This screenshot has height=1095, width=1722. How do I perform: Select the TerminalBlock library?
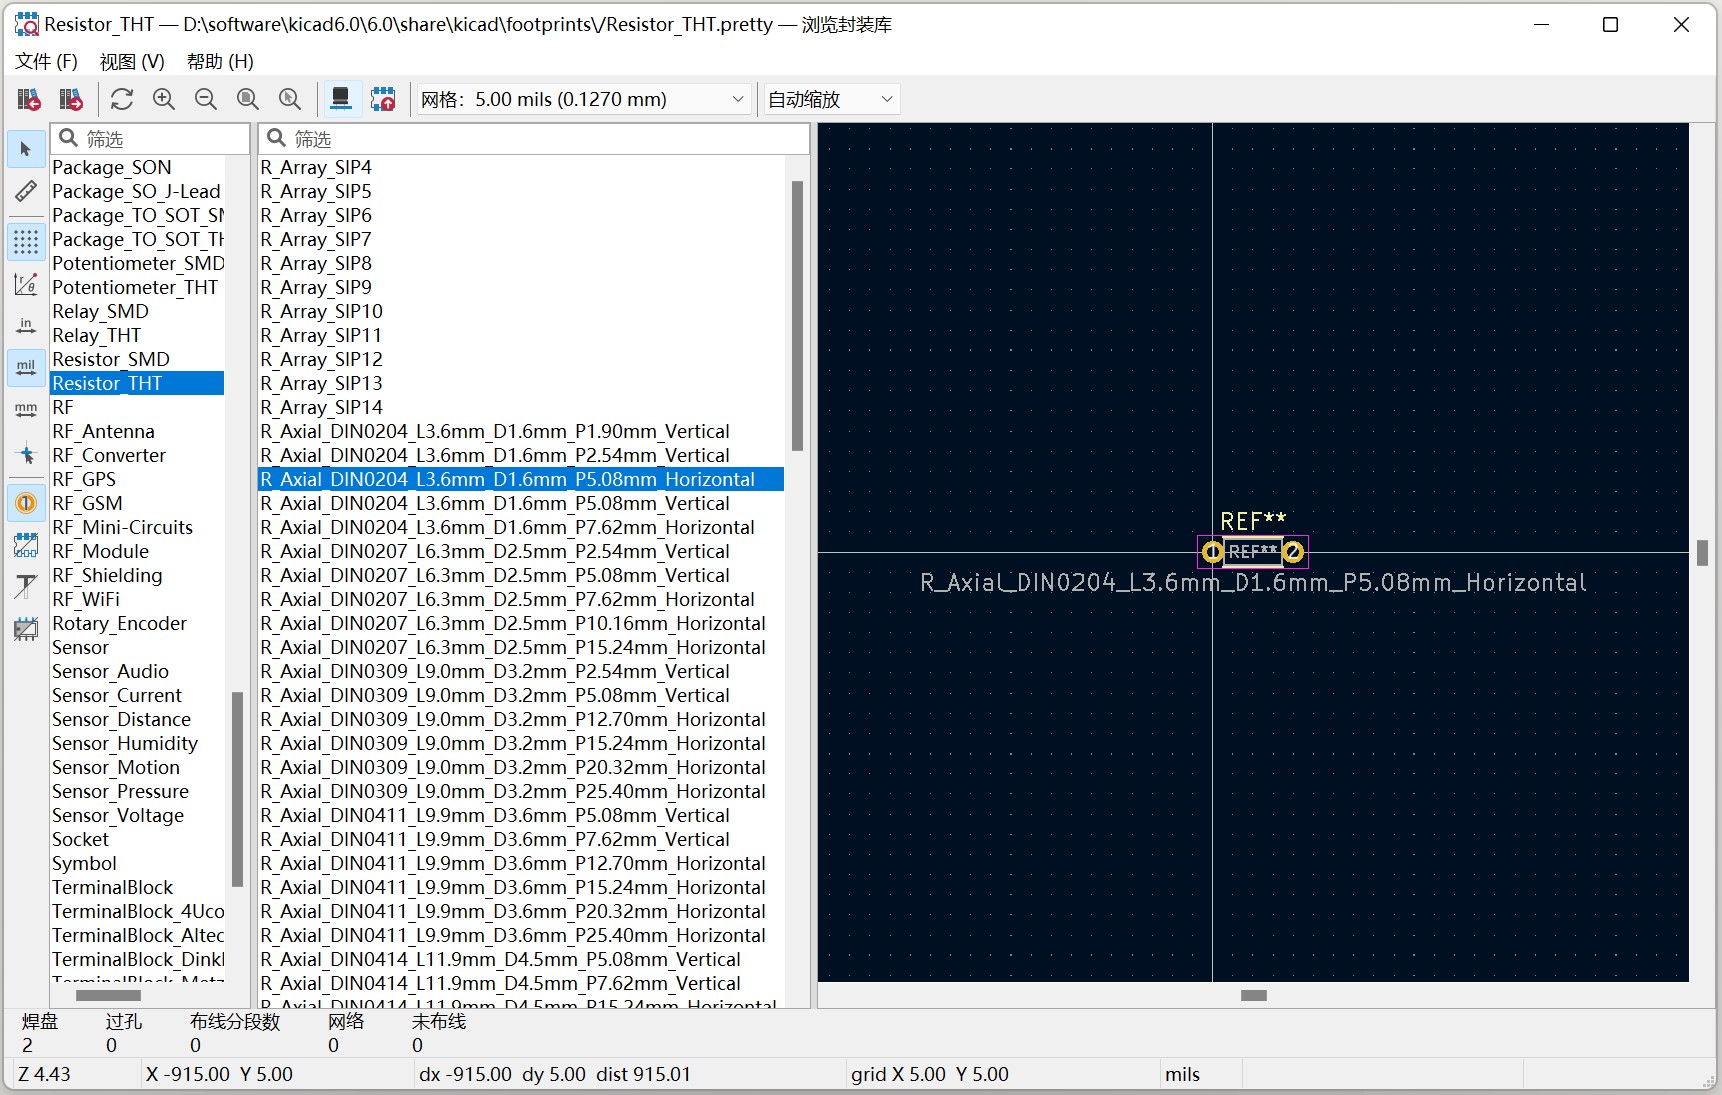[137, 887]
